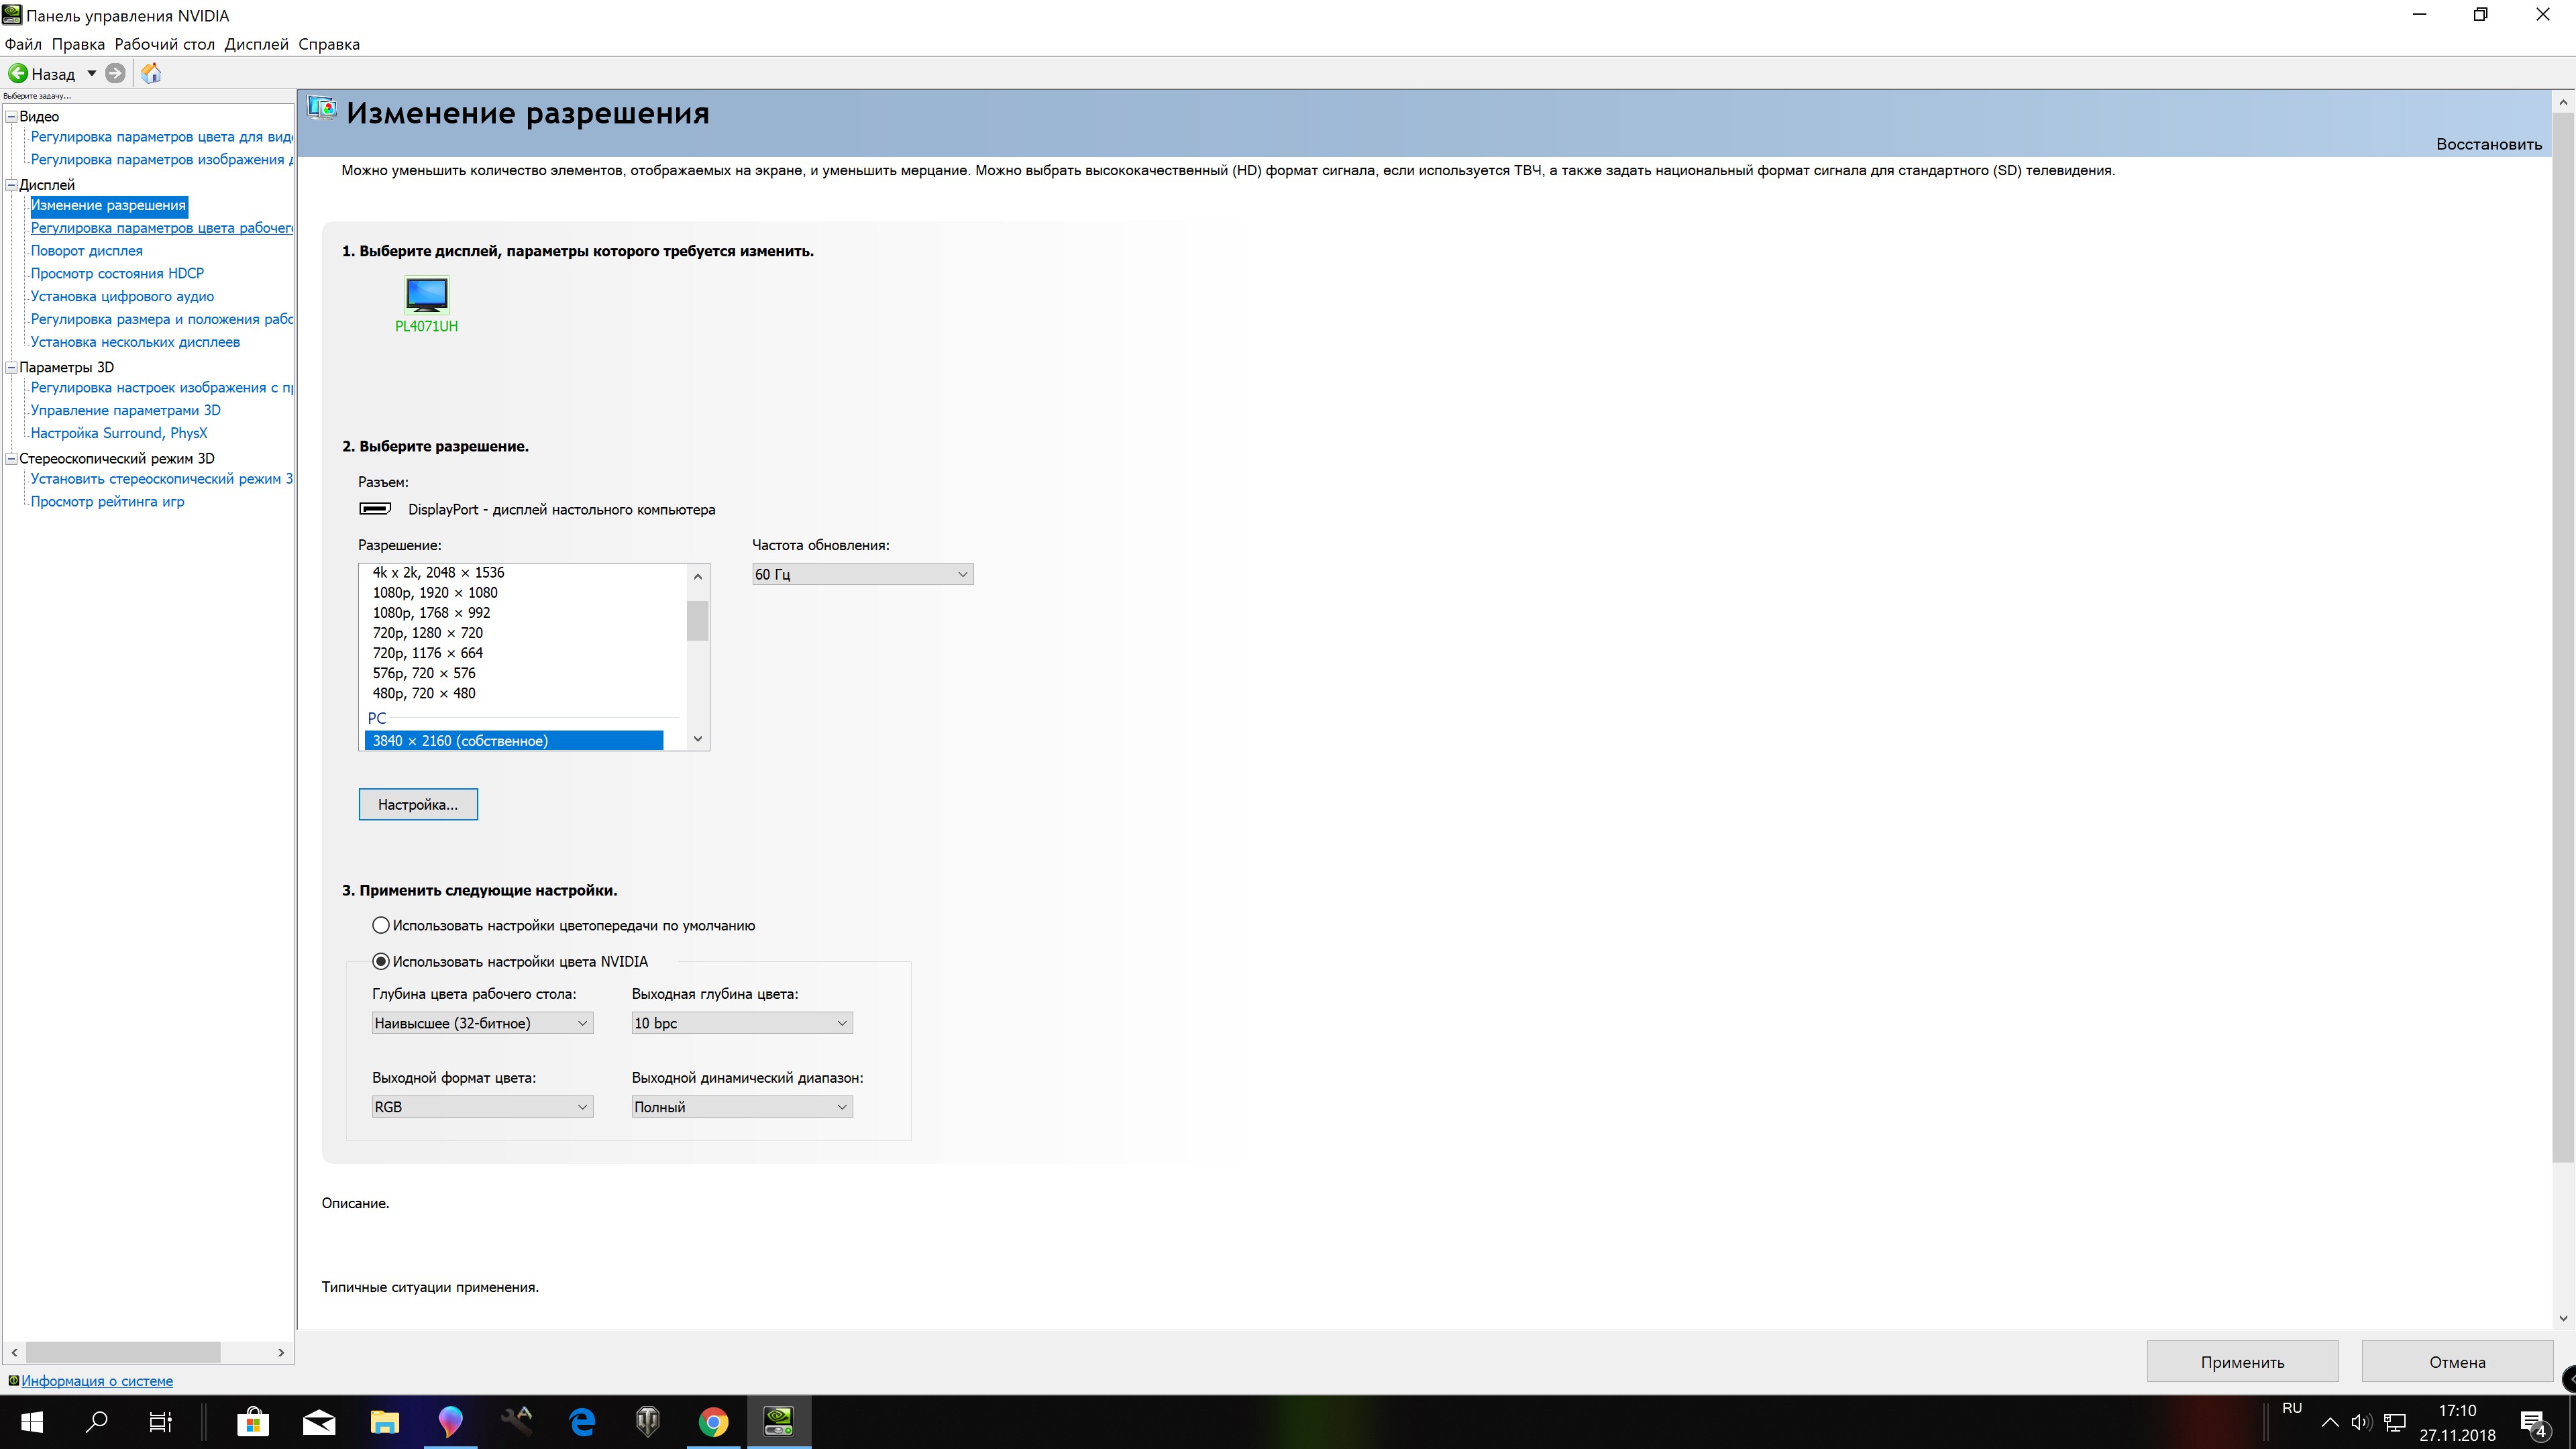Viewport: 2576px width, 1449px height.
Task: Select the NVIDIA color settings radio button
Action: (x=381, y=961)
